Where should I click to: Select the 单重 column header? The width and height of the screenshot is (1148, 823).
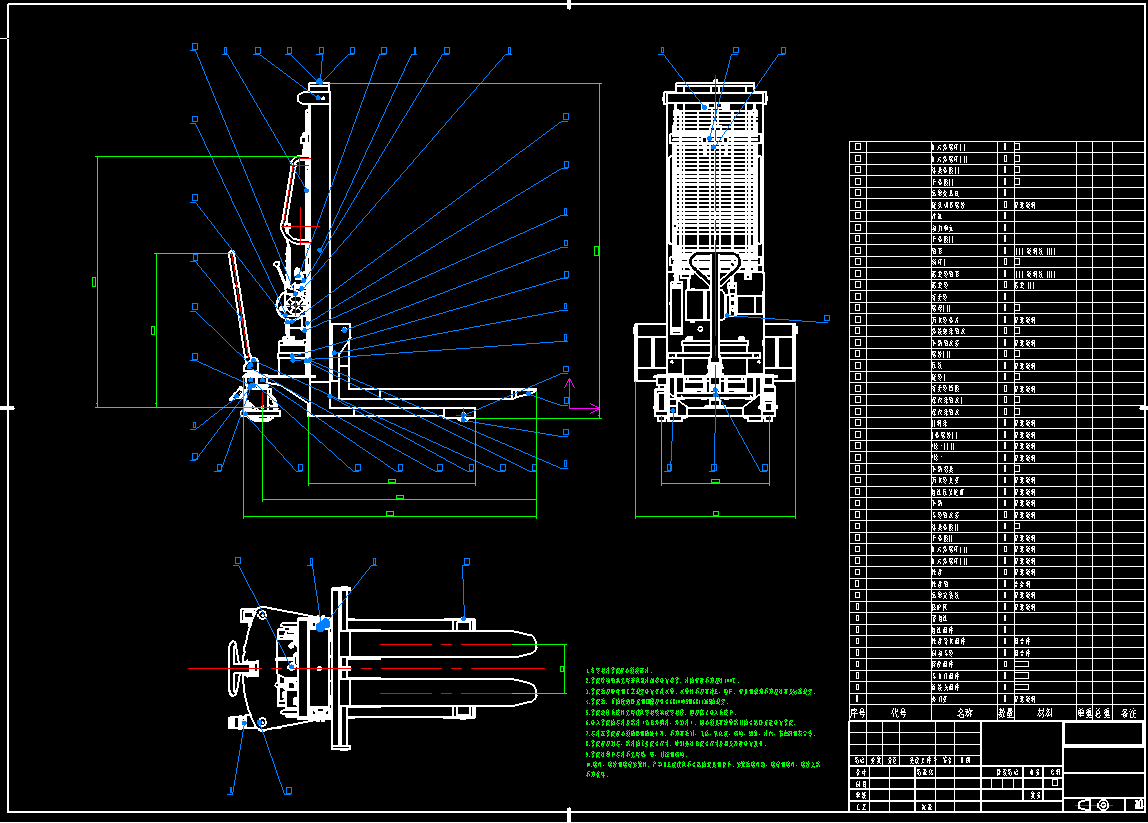1084,712
